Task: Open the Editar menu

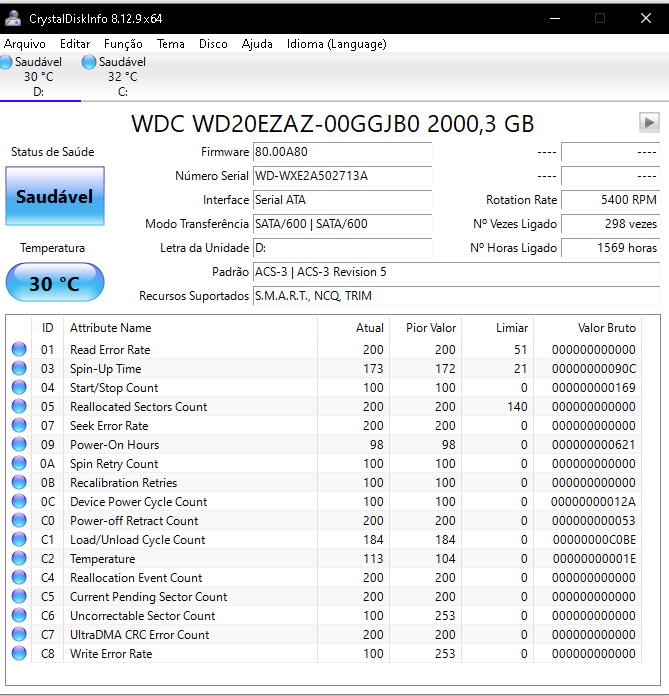Action: pos(75,44)
